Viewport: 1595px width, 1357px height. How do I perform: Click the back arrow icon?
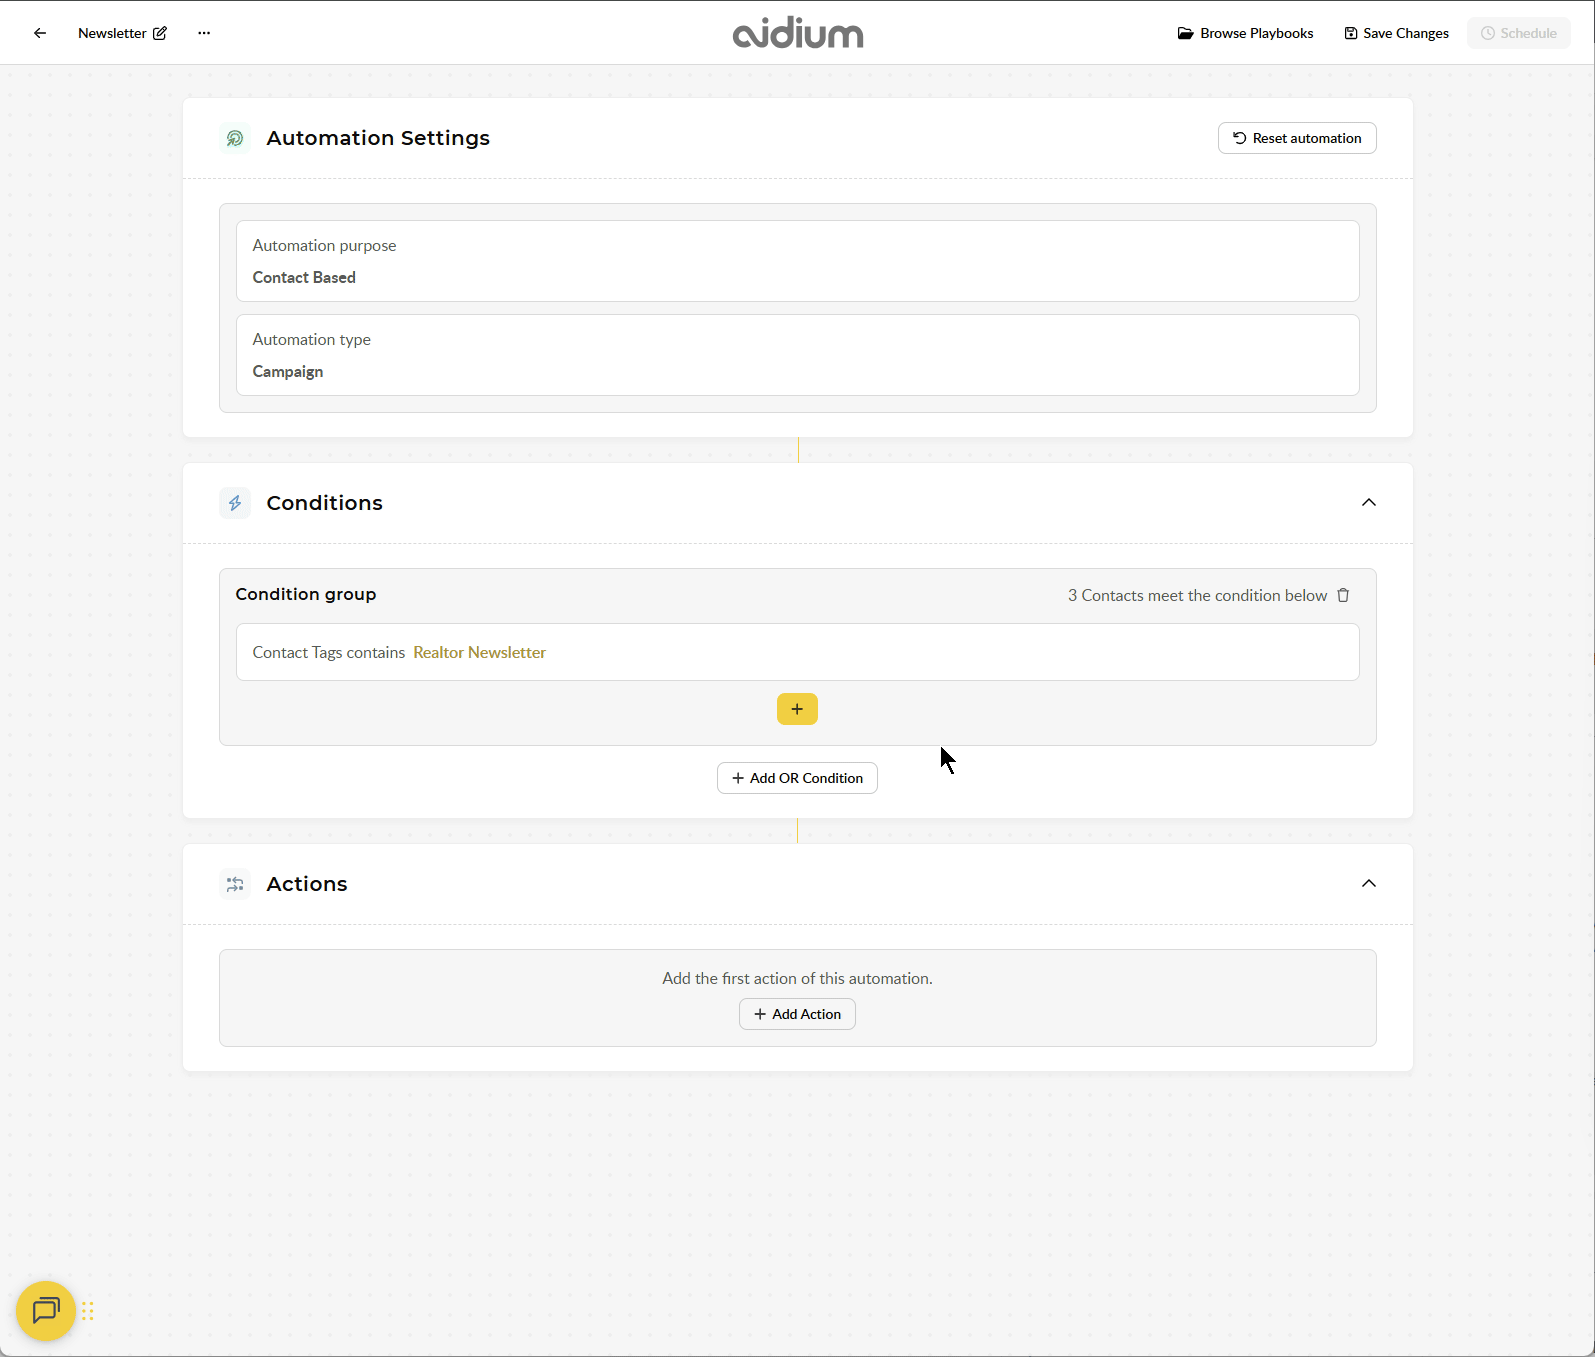pyautogui.click(x=40, y=33)
